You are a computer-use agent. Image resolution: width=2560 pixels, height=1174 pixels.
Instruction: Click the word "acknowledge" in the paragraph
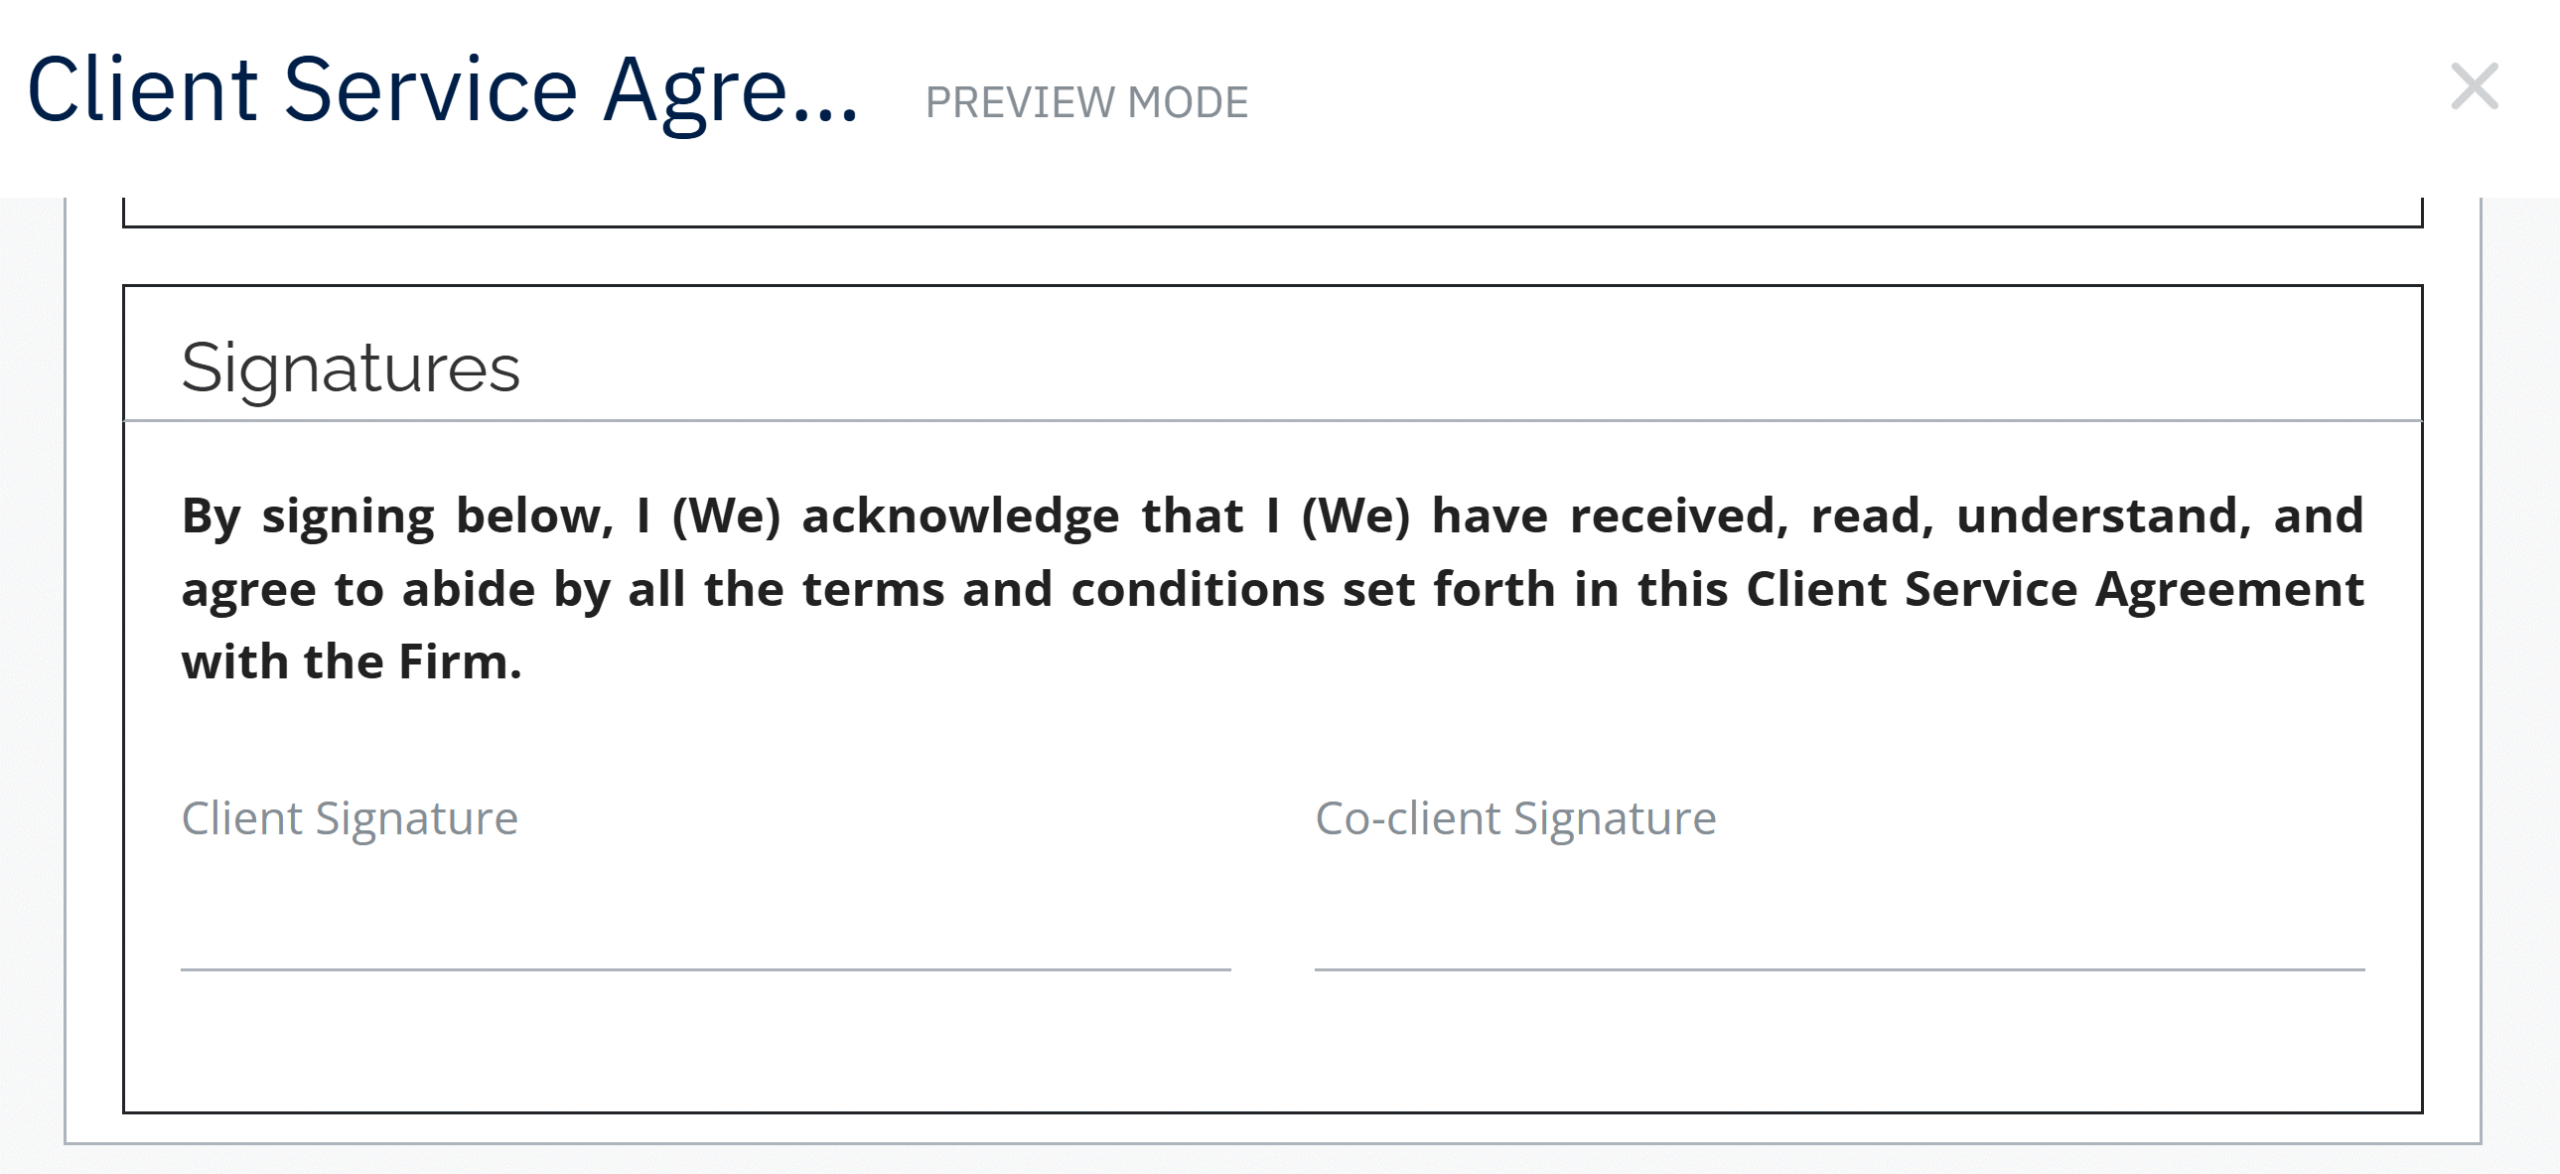tap(960, 516)
